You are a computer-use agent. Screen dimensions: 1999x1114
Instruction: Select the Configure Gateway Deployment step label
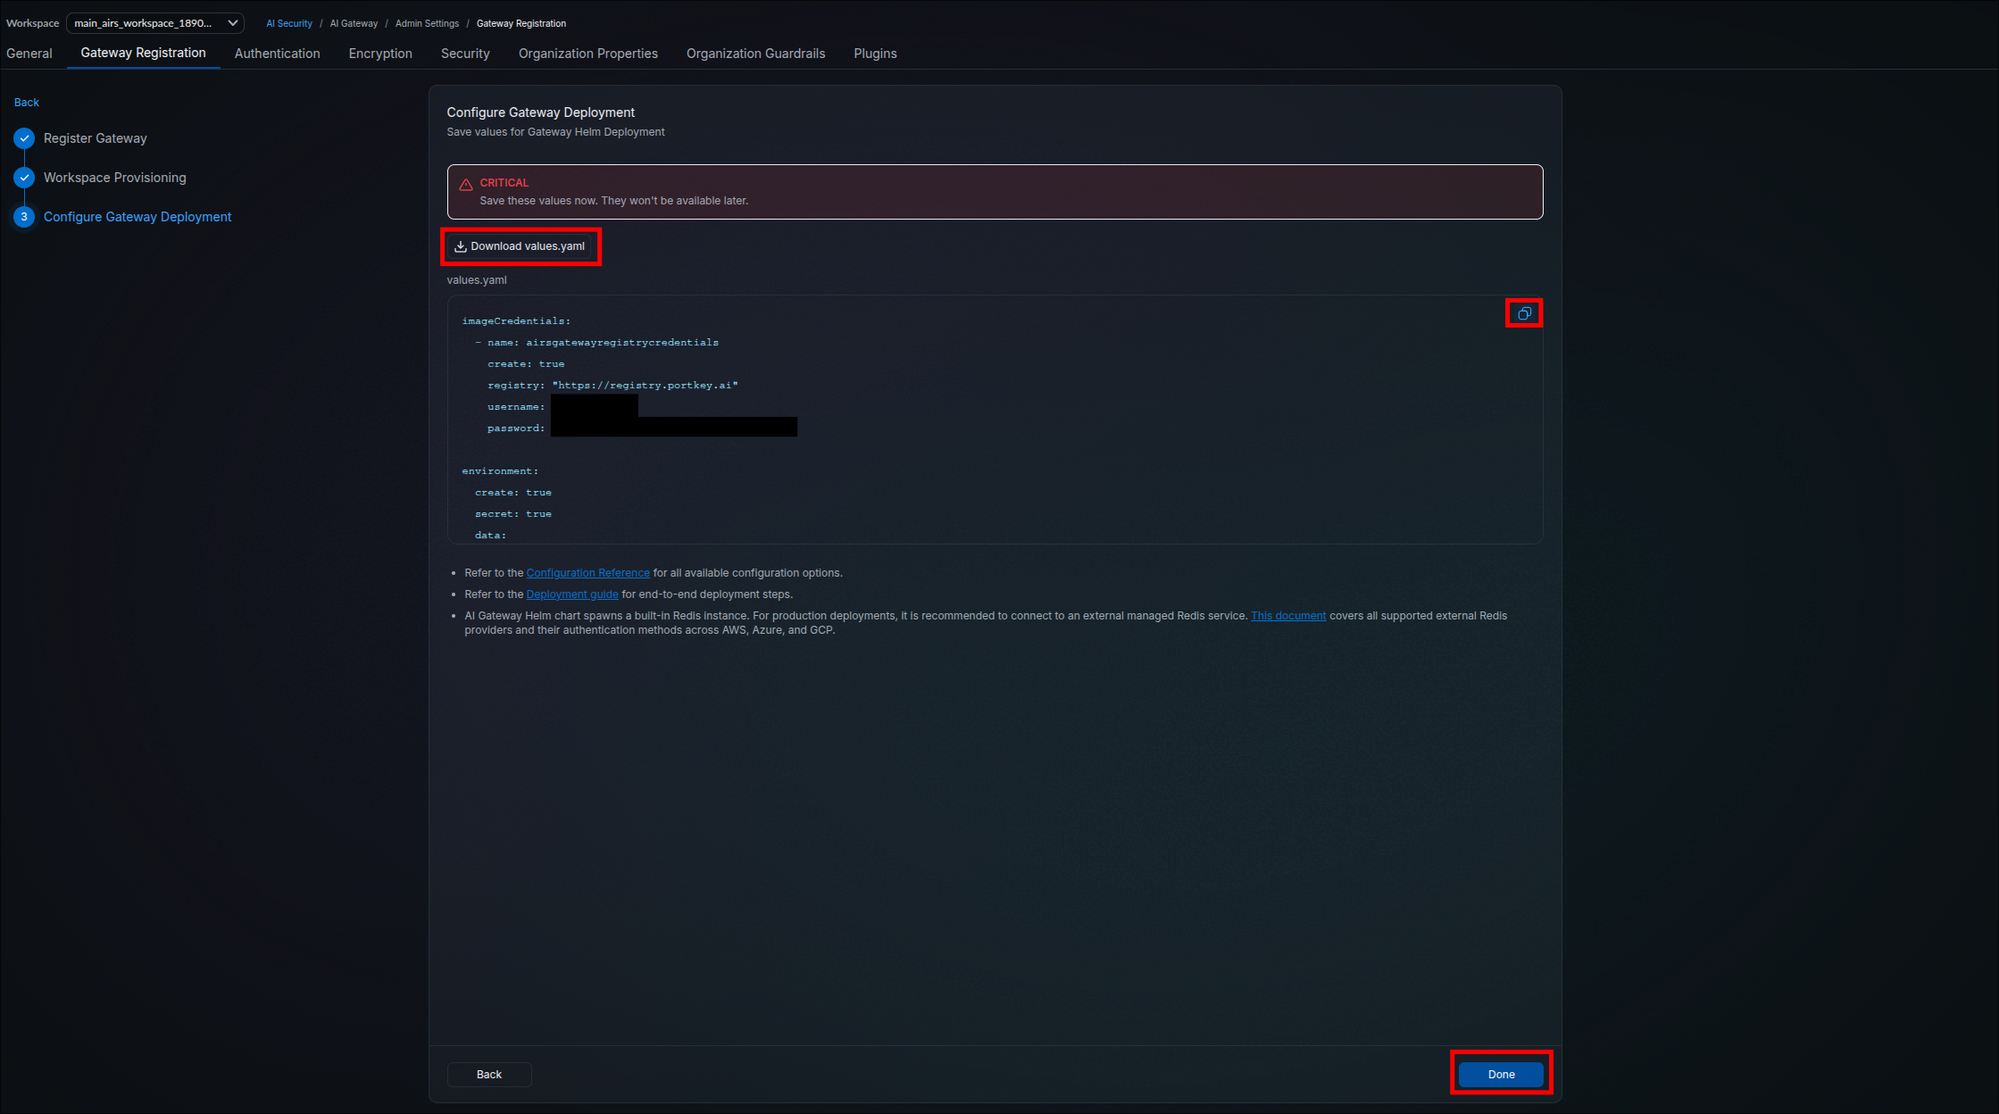[x=137, y=216]
